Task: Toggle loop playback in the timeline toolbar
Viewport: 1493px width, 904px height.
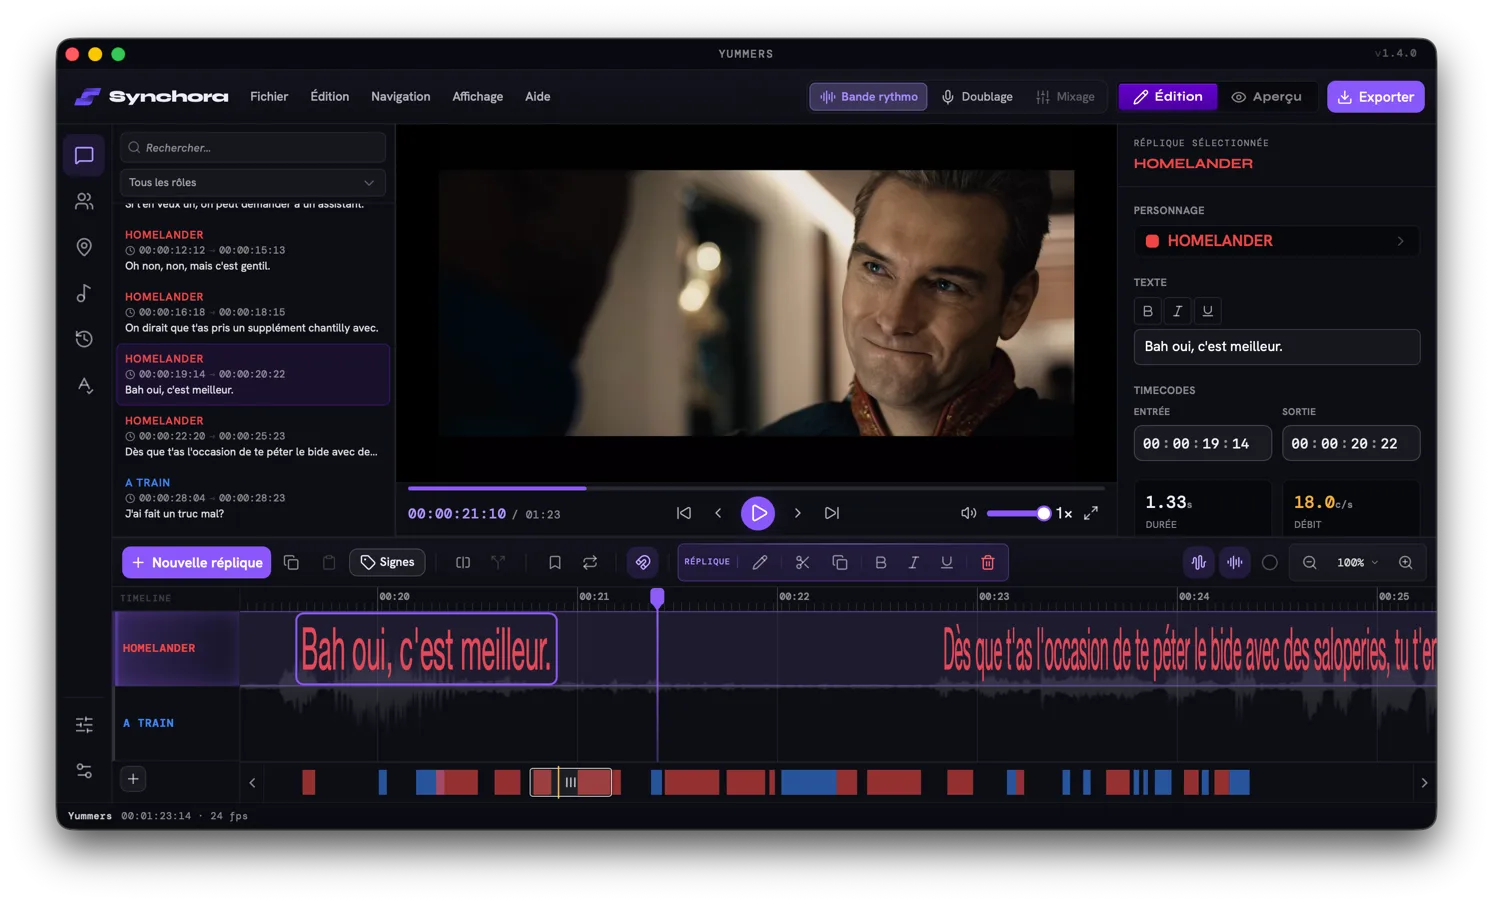Action: tap(590, 563)
